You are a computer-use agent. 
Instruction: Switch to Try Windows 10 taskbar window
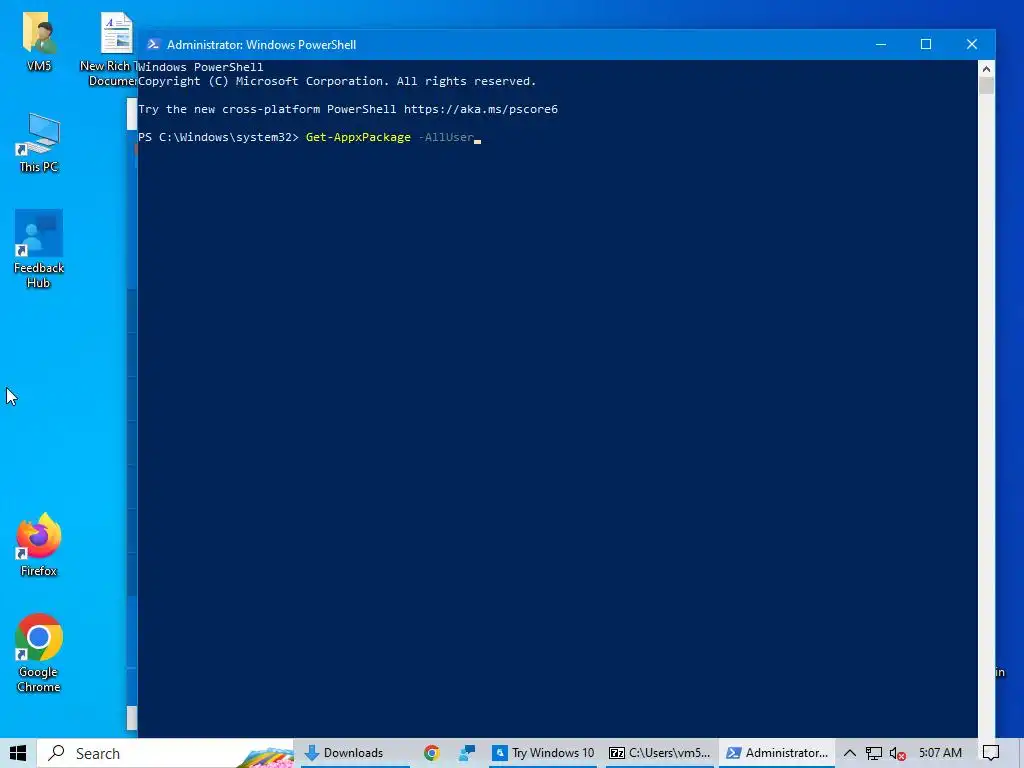click(x=543, y=753)
